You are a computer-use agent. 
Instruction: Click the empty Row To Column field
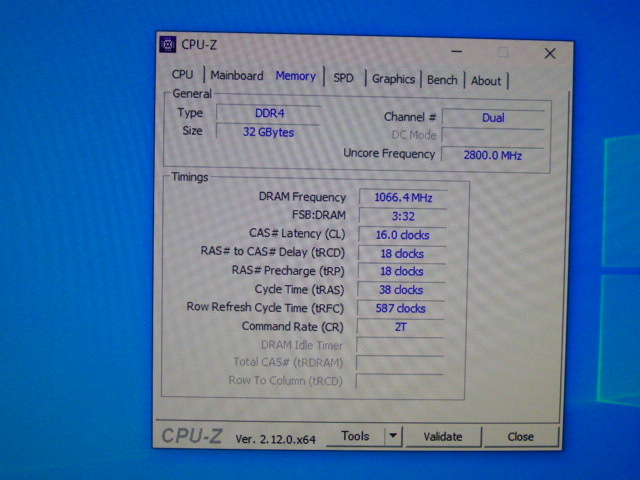[x=399, y=381]
